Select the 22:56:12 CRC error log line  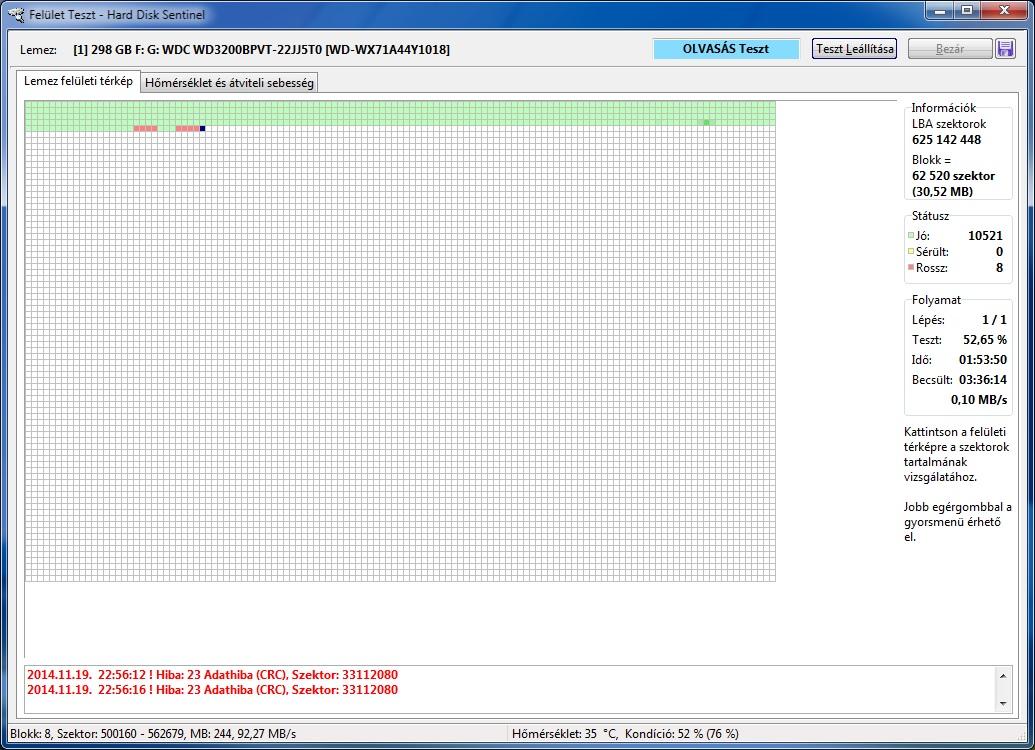(213, 675)
